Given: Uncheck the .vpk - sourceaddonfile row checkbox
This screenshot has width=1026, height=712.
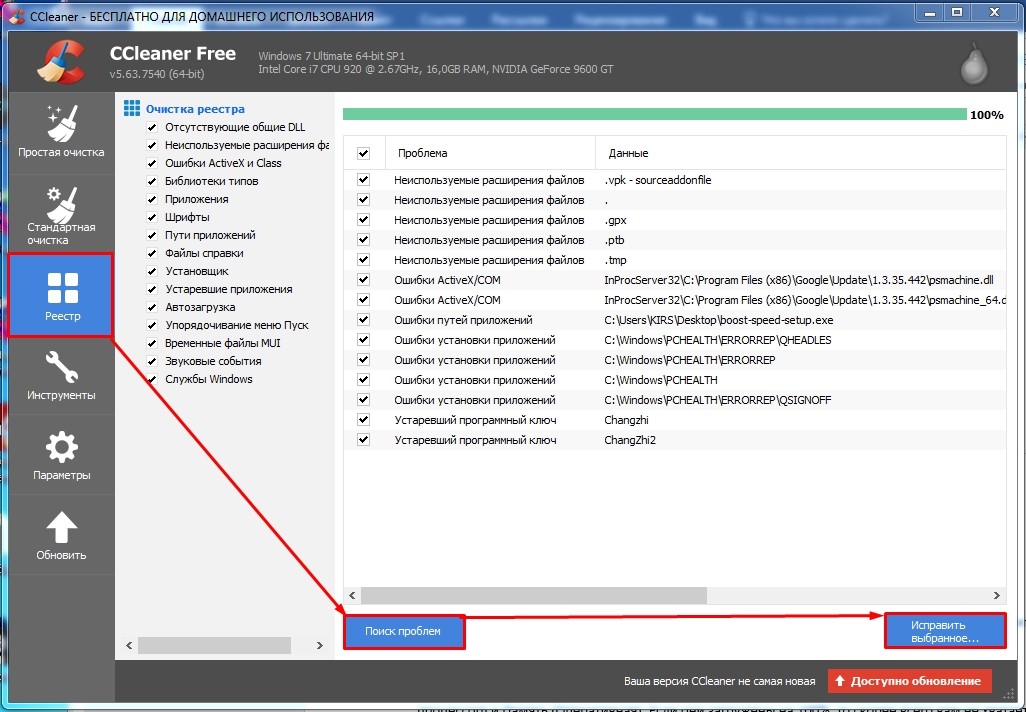Looking at the screenshot, I should tap(363, 179).
